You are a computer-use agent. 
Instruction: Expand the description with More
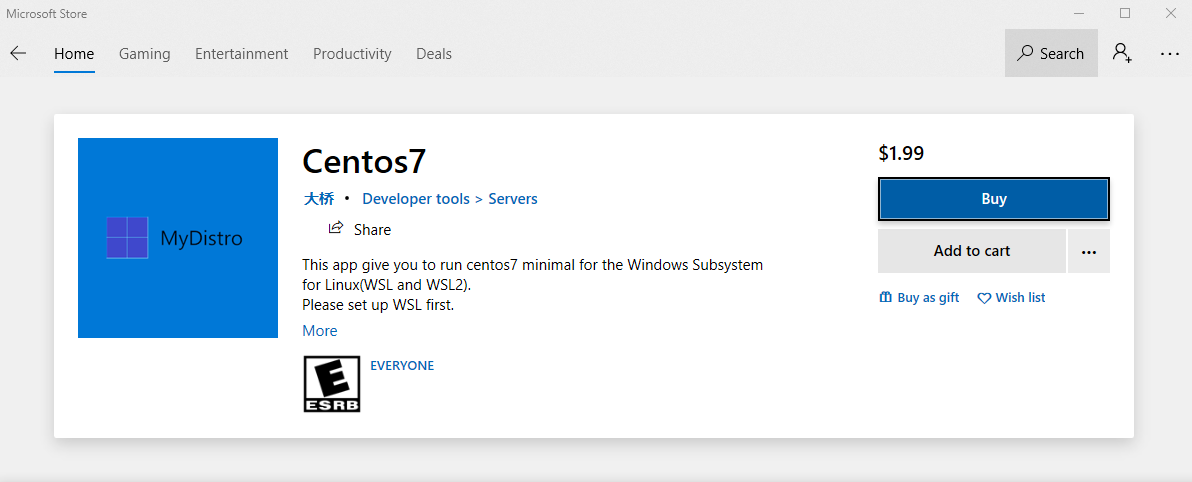320,331
